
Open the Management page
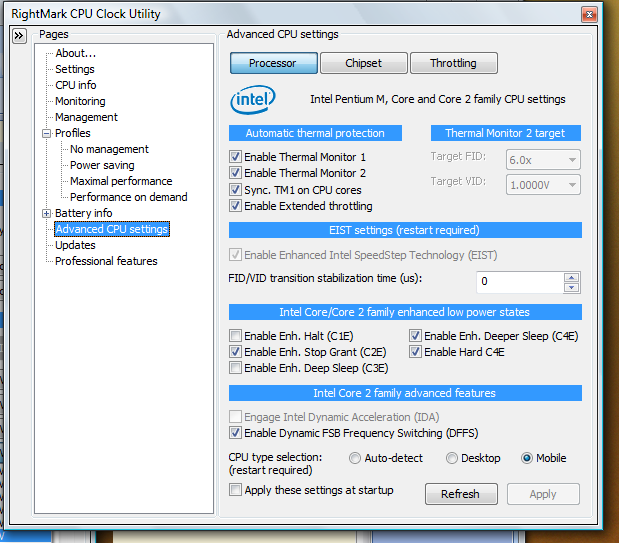point(86,117)
